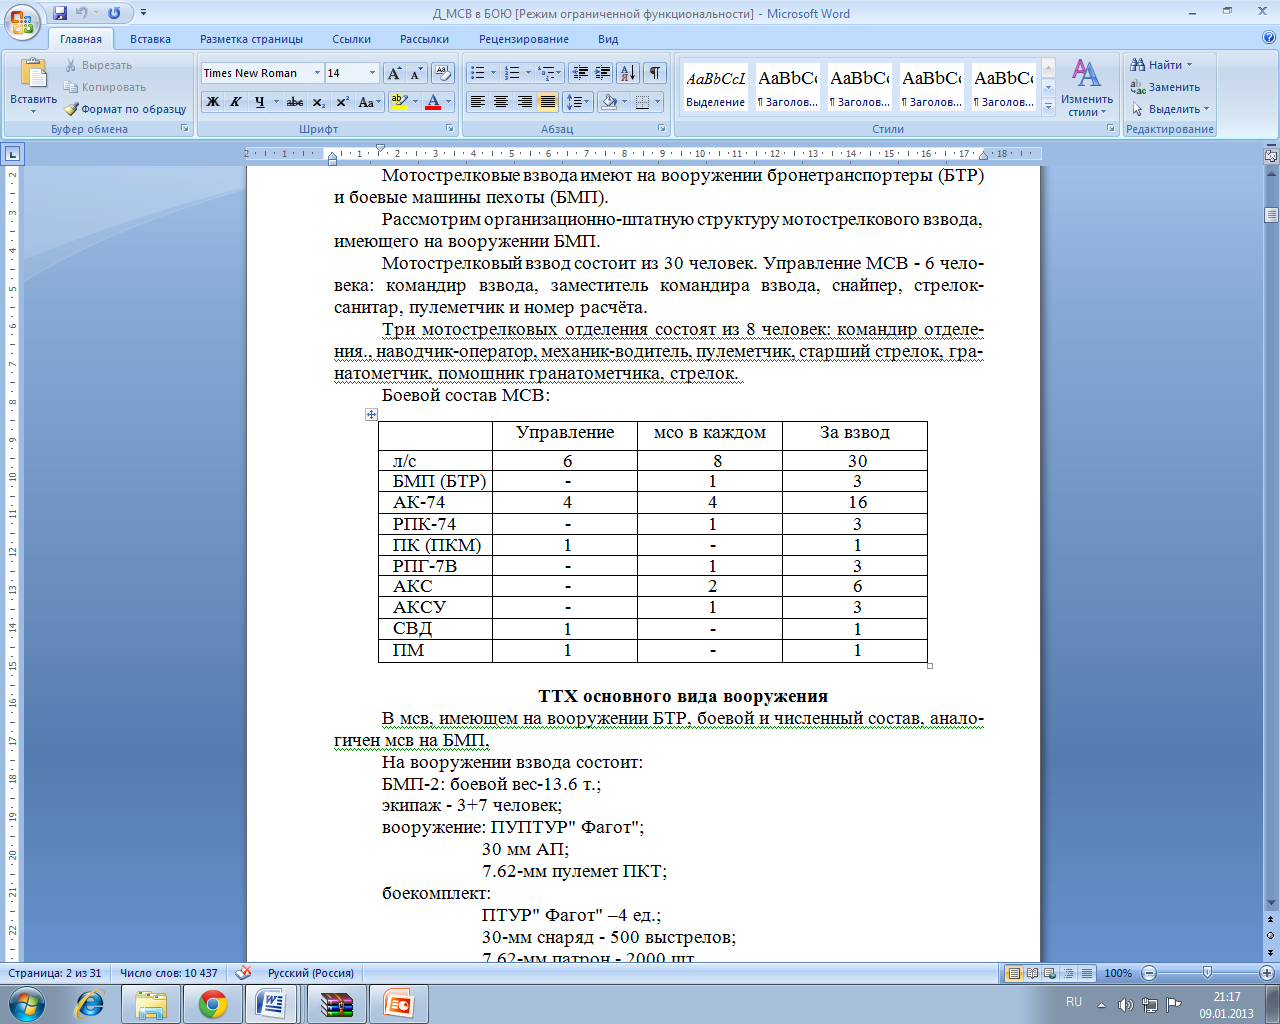Increase paragraph indent
This screenshot has width=1280, height=1024.
(x=602, y=73)
